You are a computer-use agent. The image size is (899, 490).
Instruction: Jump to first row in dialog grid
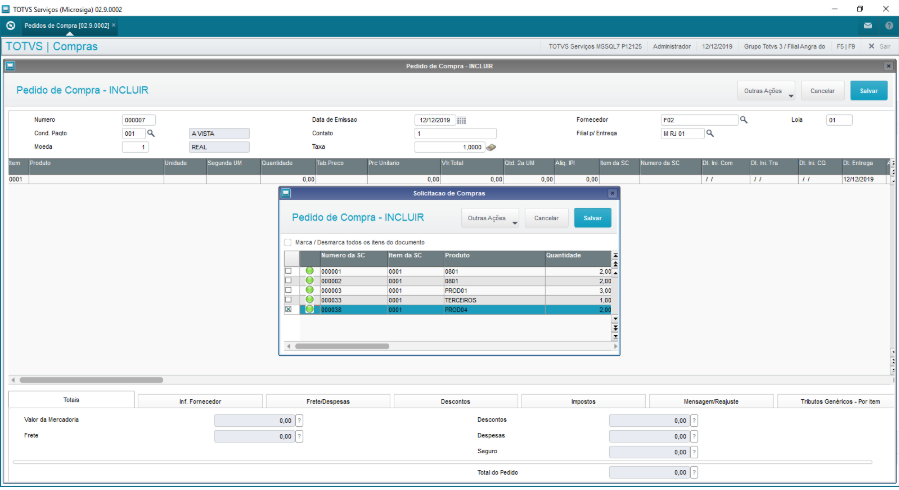615,255
